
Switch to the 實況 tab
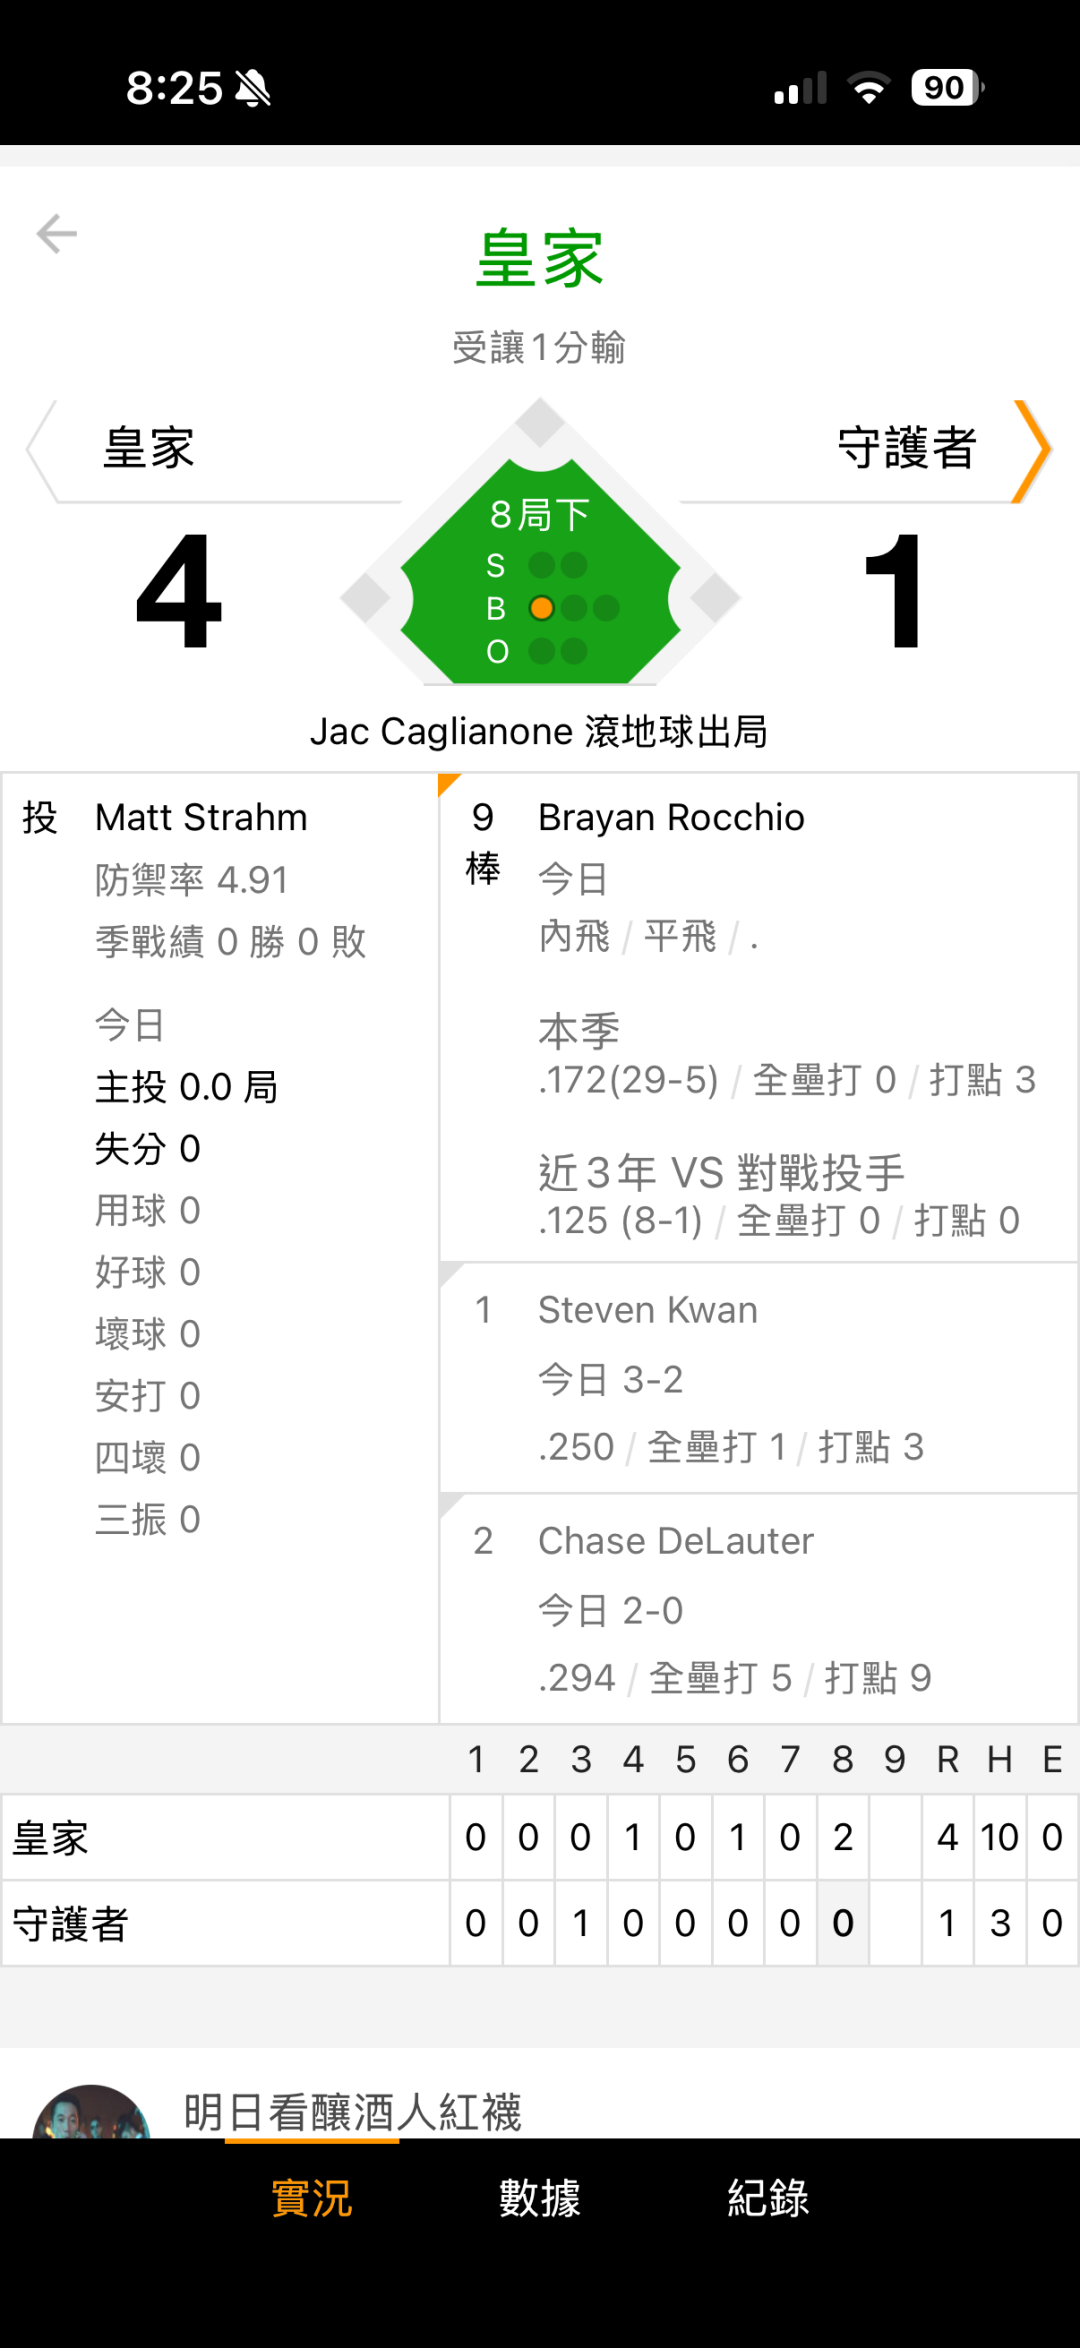click(311, 2198)
